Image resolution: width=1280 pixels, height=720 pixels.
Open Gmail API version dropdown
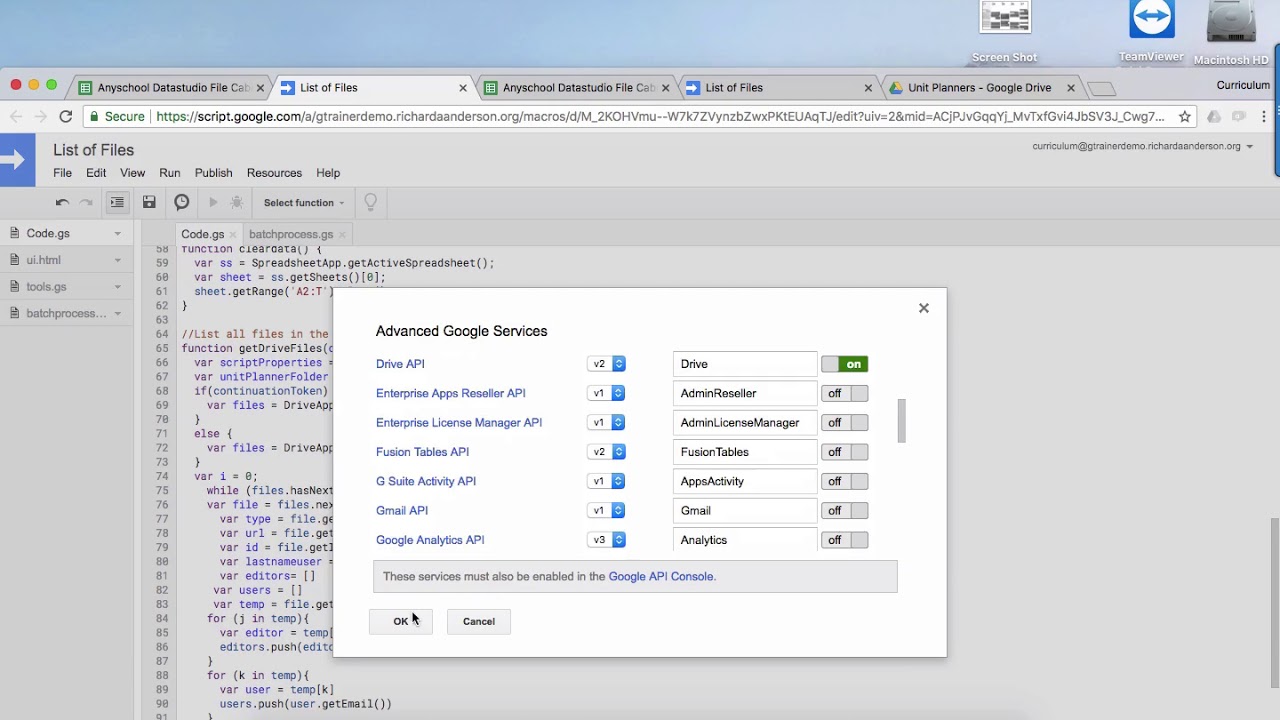click(606, 510)
